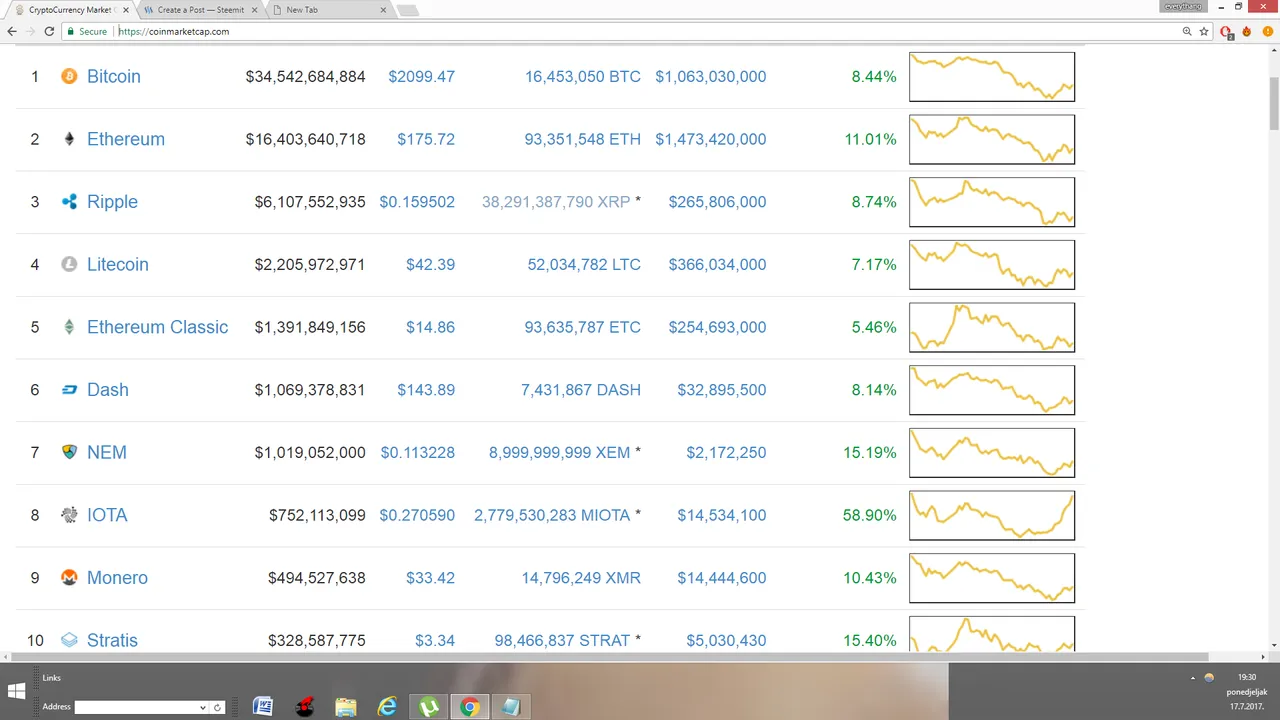Open the Bitcoin link
This screenshot has height=720, width=1280.
click(113, 76)
